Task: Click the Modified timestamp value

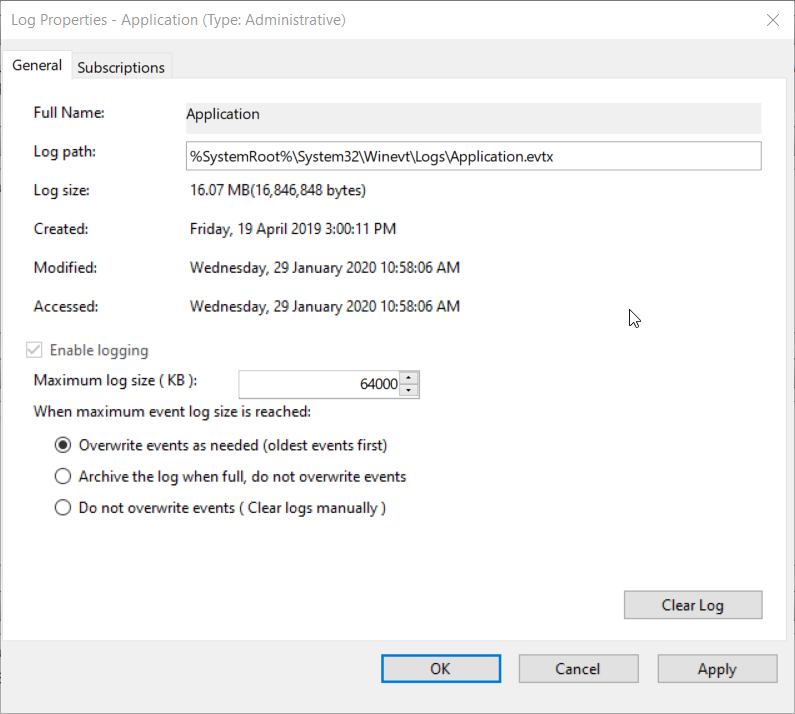Action: click(325, 268)
